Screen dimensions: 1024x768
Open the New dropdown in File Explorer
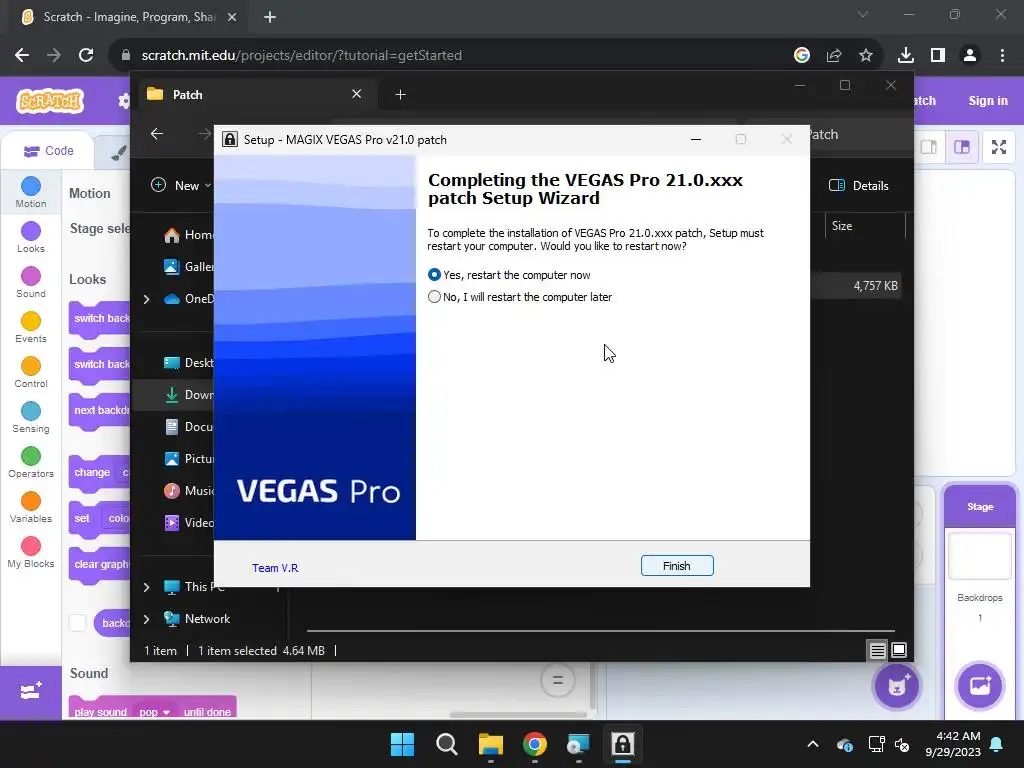click(181, 185)
